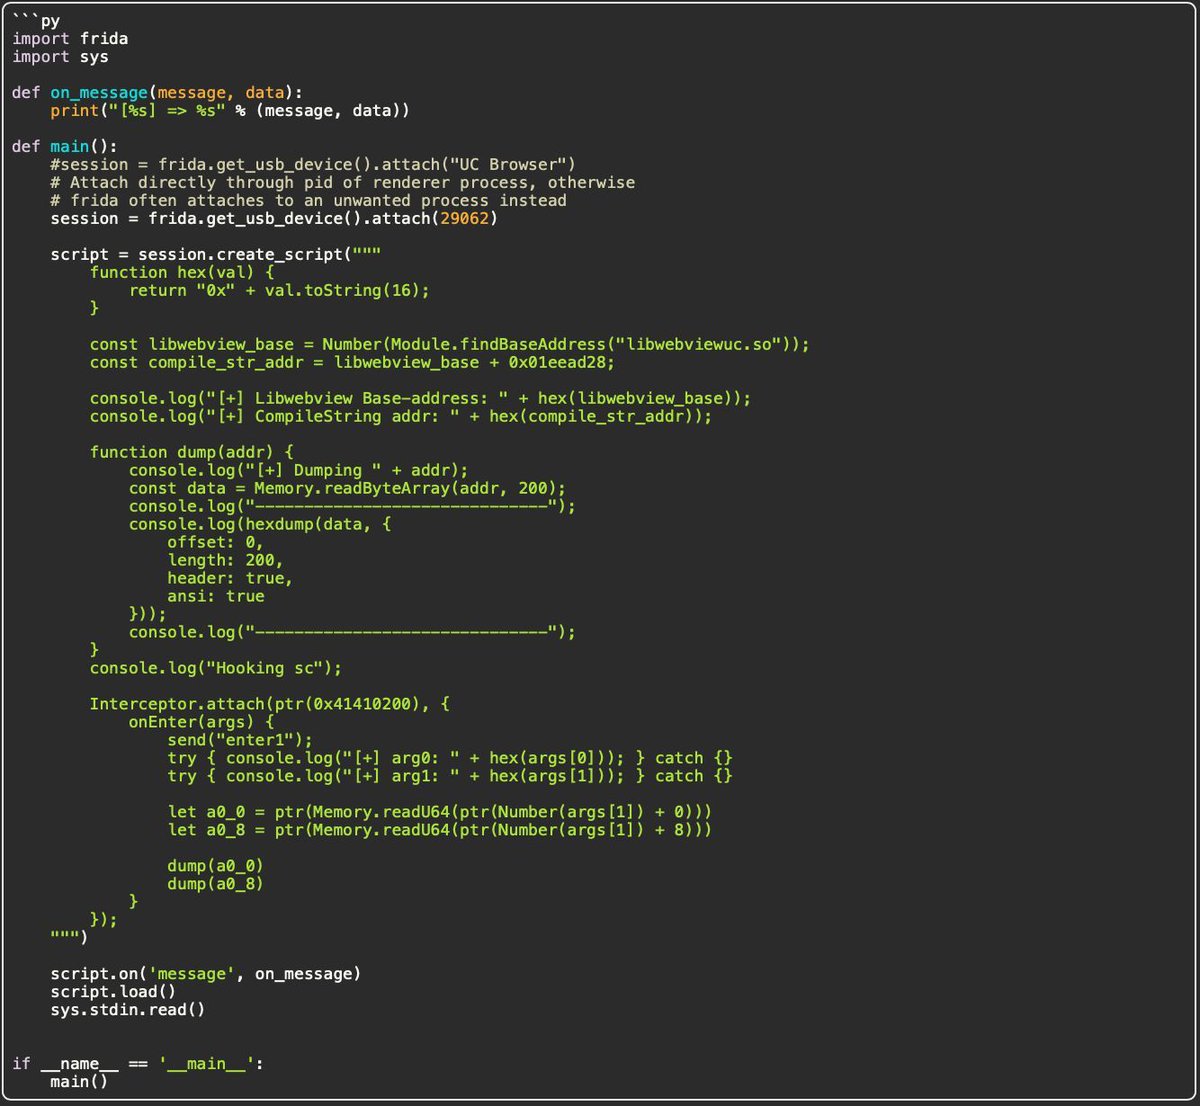
Task: Click the 'function hex(val) {' line
Action: [x=182, y=272]
